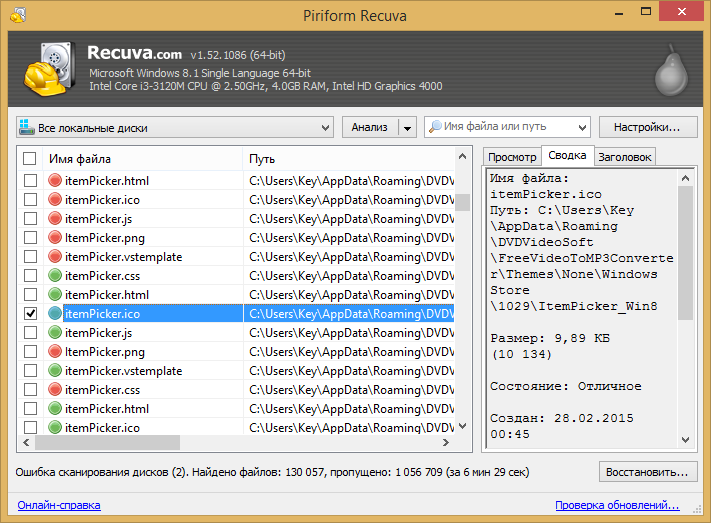
Task: Switch to the Заголовок tab
Action: pyautogui.click(x=624, y=157)
